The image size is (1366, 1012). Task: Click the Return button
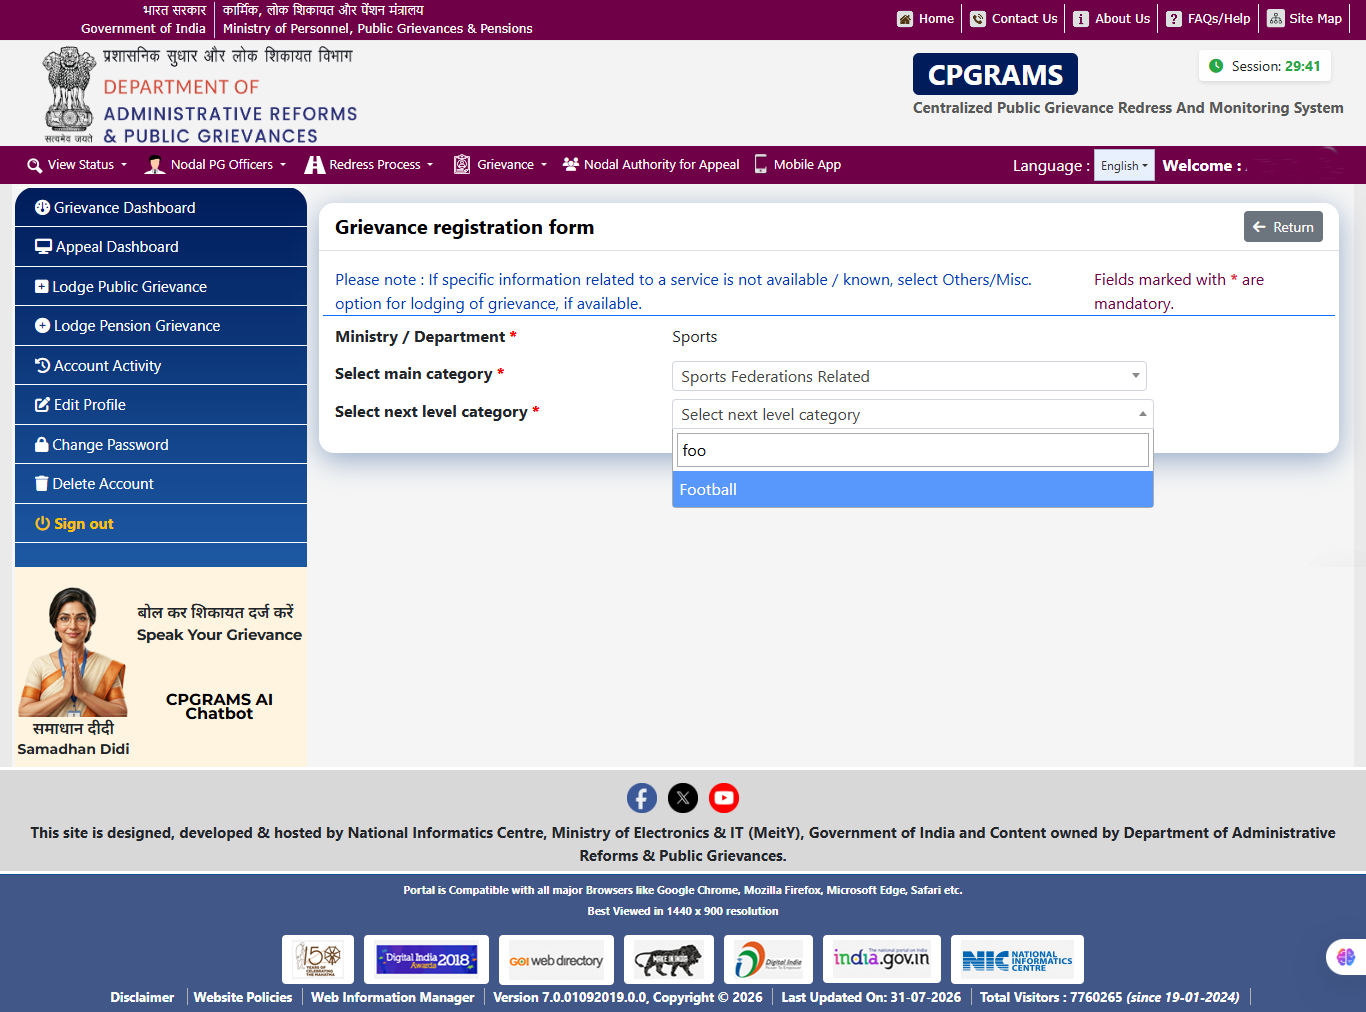tap(1283, 227)
